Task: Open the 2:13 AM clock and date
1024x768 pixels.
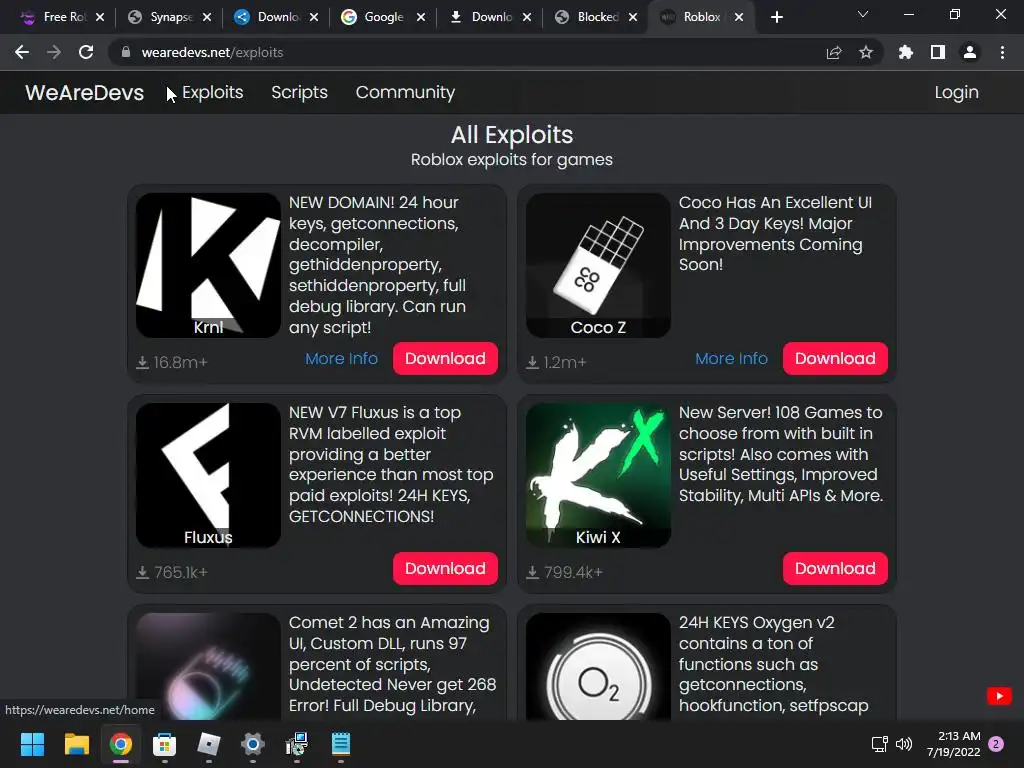Action: pos(953,744)
